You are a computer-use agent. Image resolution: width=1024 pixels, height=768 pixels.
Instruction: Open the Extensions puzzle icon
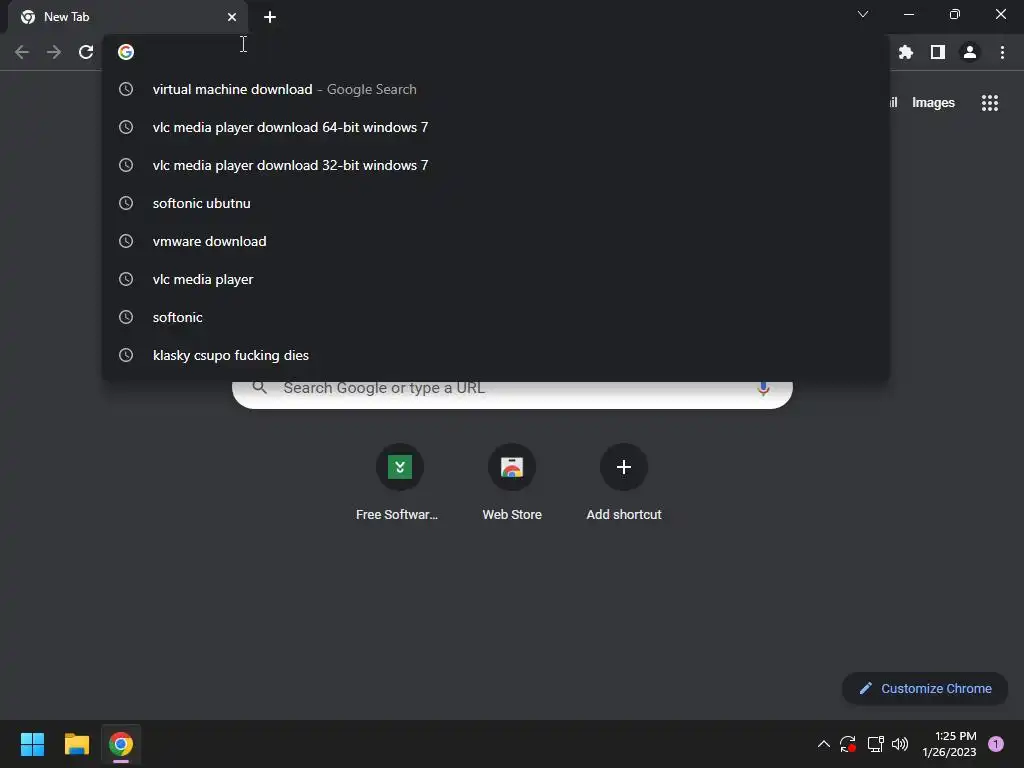906,52
